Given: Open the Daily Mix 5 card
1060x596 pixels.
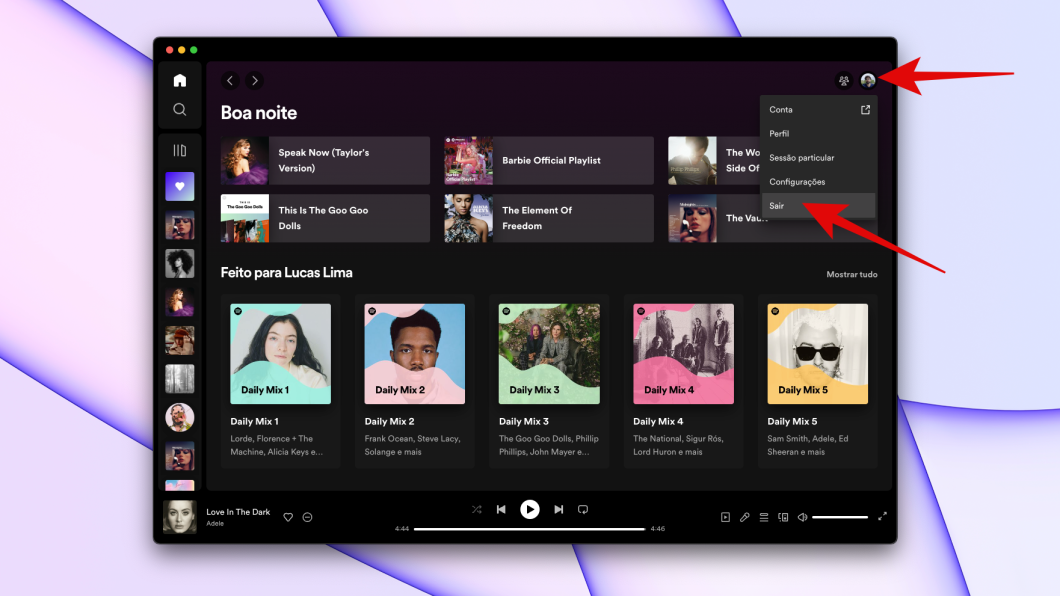Looking at the screenshot, I should point(817,381).
